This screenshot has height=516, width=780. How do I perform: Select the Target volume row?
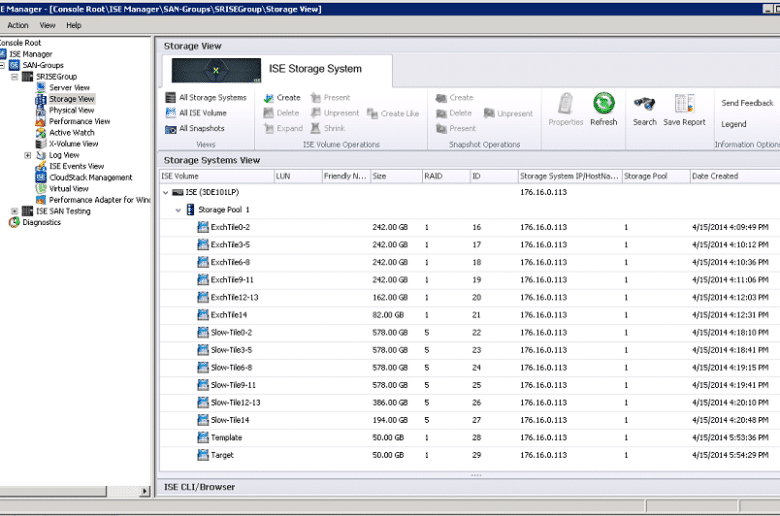(x=470, y=455)
